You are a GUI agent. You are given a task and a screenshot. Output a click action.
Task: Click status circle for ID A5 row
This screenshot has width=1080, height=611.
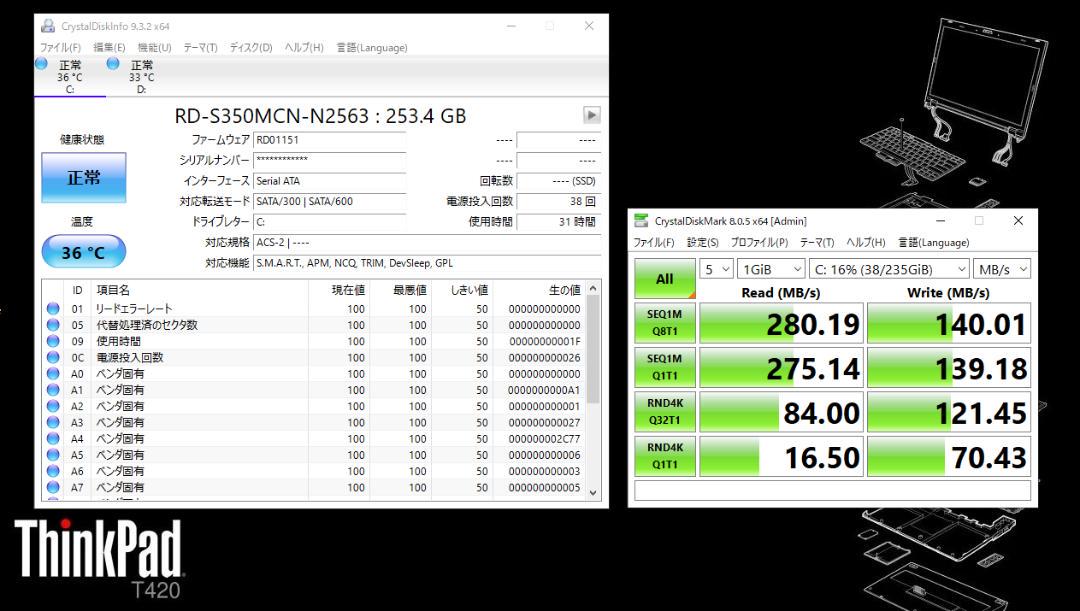[53, 455]
